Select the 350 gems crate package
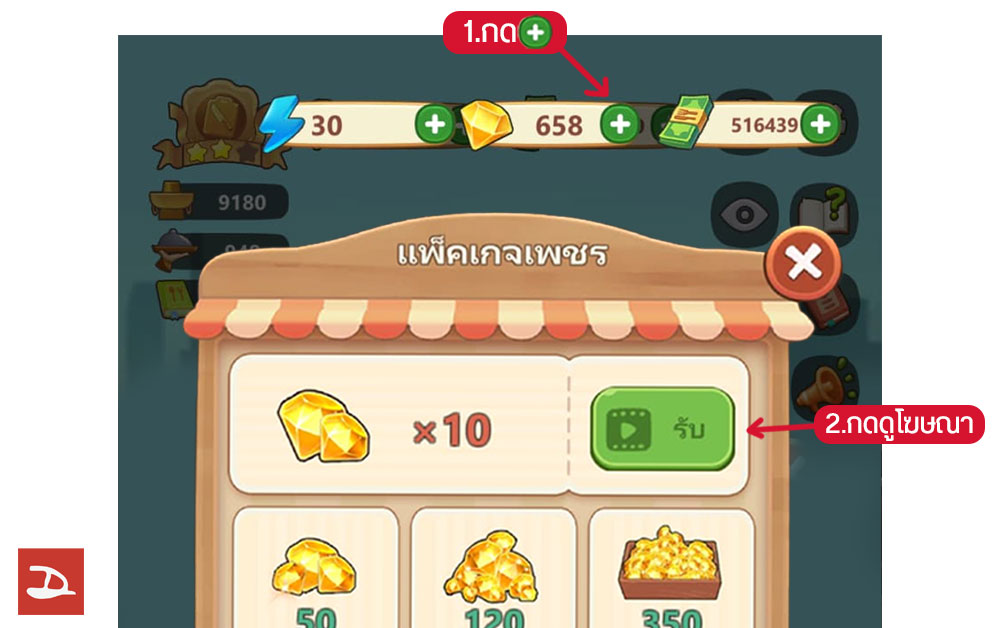 671,569
